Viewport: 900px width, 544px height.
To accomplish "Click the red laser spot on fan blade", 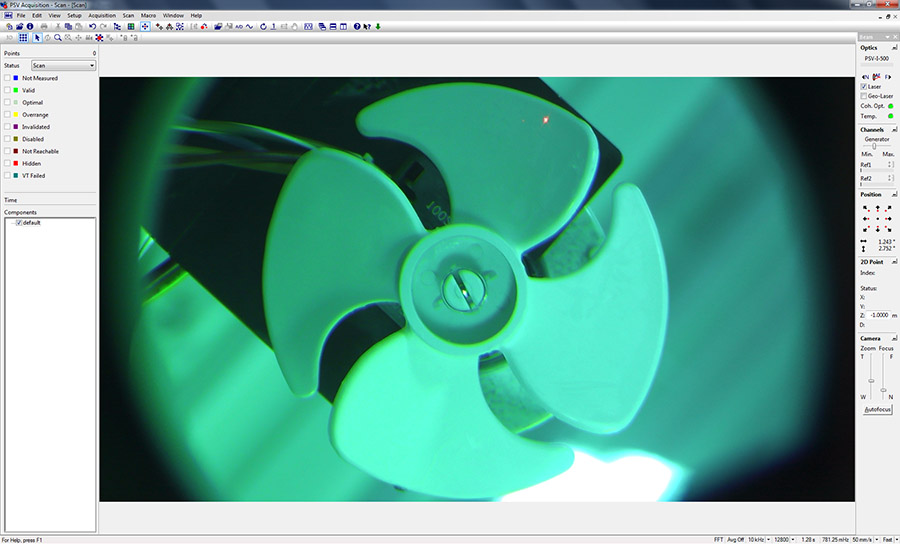I will coord(545,120).
